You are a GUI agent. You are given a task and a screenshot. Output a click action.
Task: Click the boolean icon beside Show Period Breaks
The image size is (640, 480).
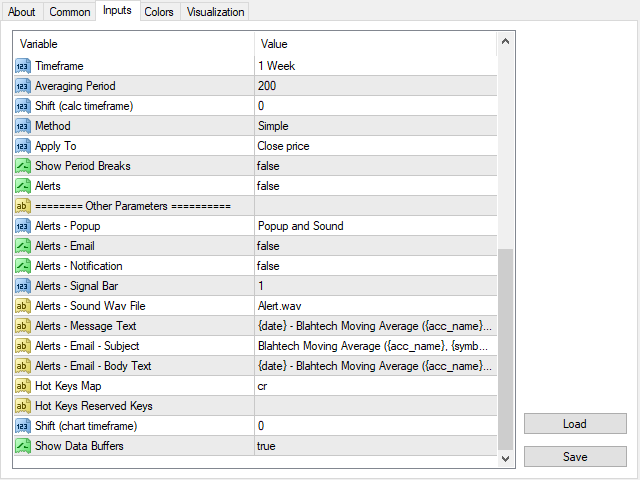pos(23,166)
